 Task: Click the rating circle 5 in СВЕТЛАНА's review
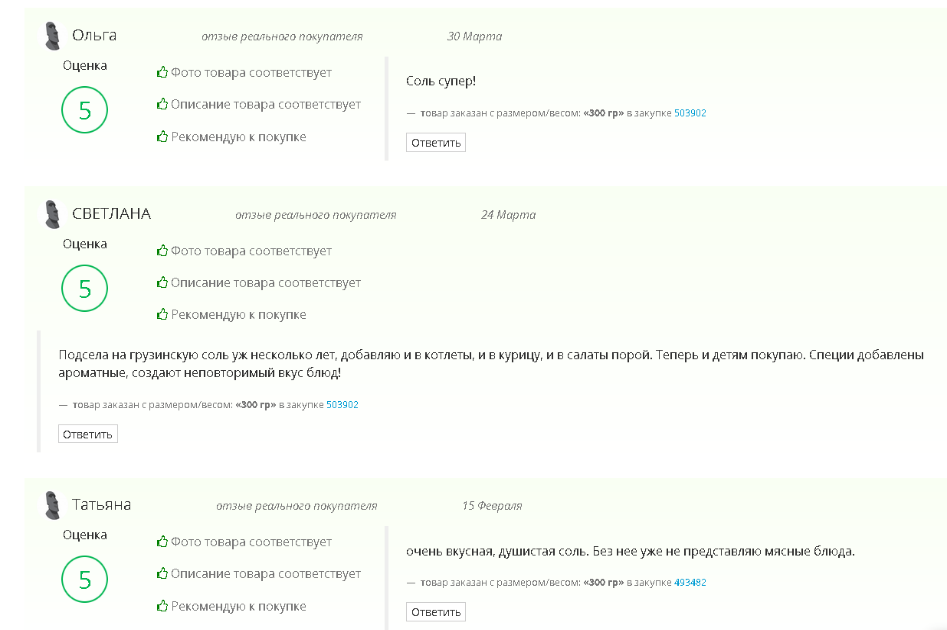coord(85,288)
